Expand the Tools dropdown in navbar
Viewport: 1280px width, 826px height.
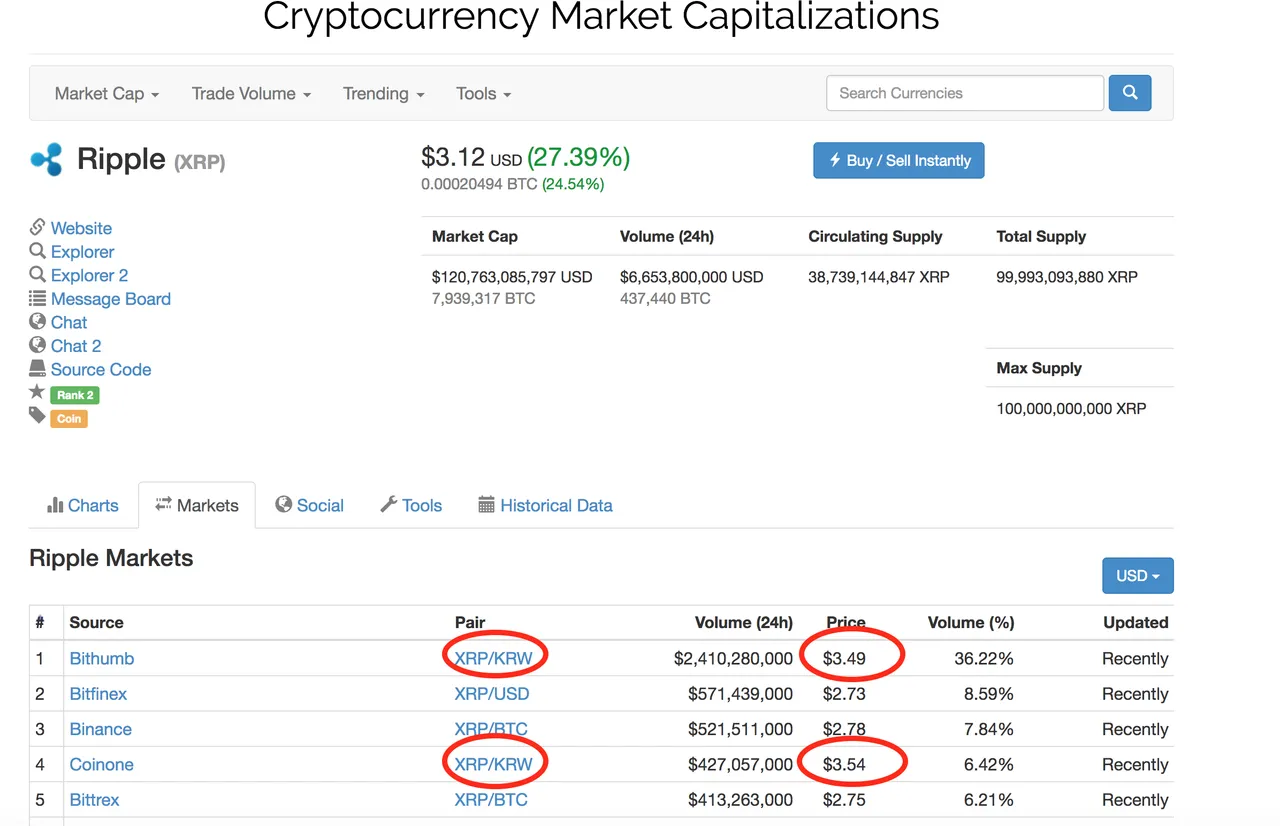[484, 93]
